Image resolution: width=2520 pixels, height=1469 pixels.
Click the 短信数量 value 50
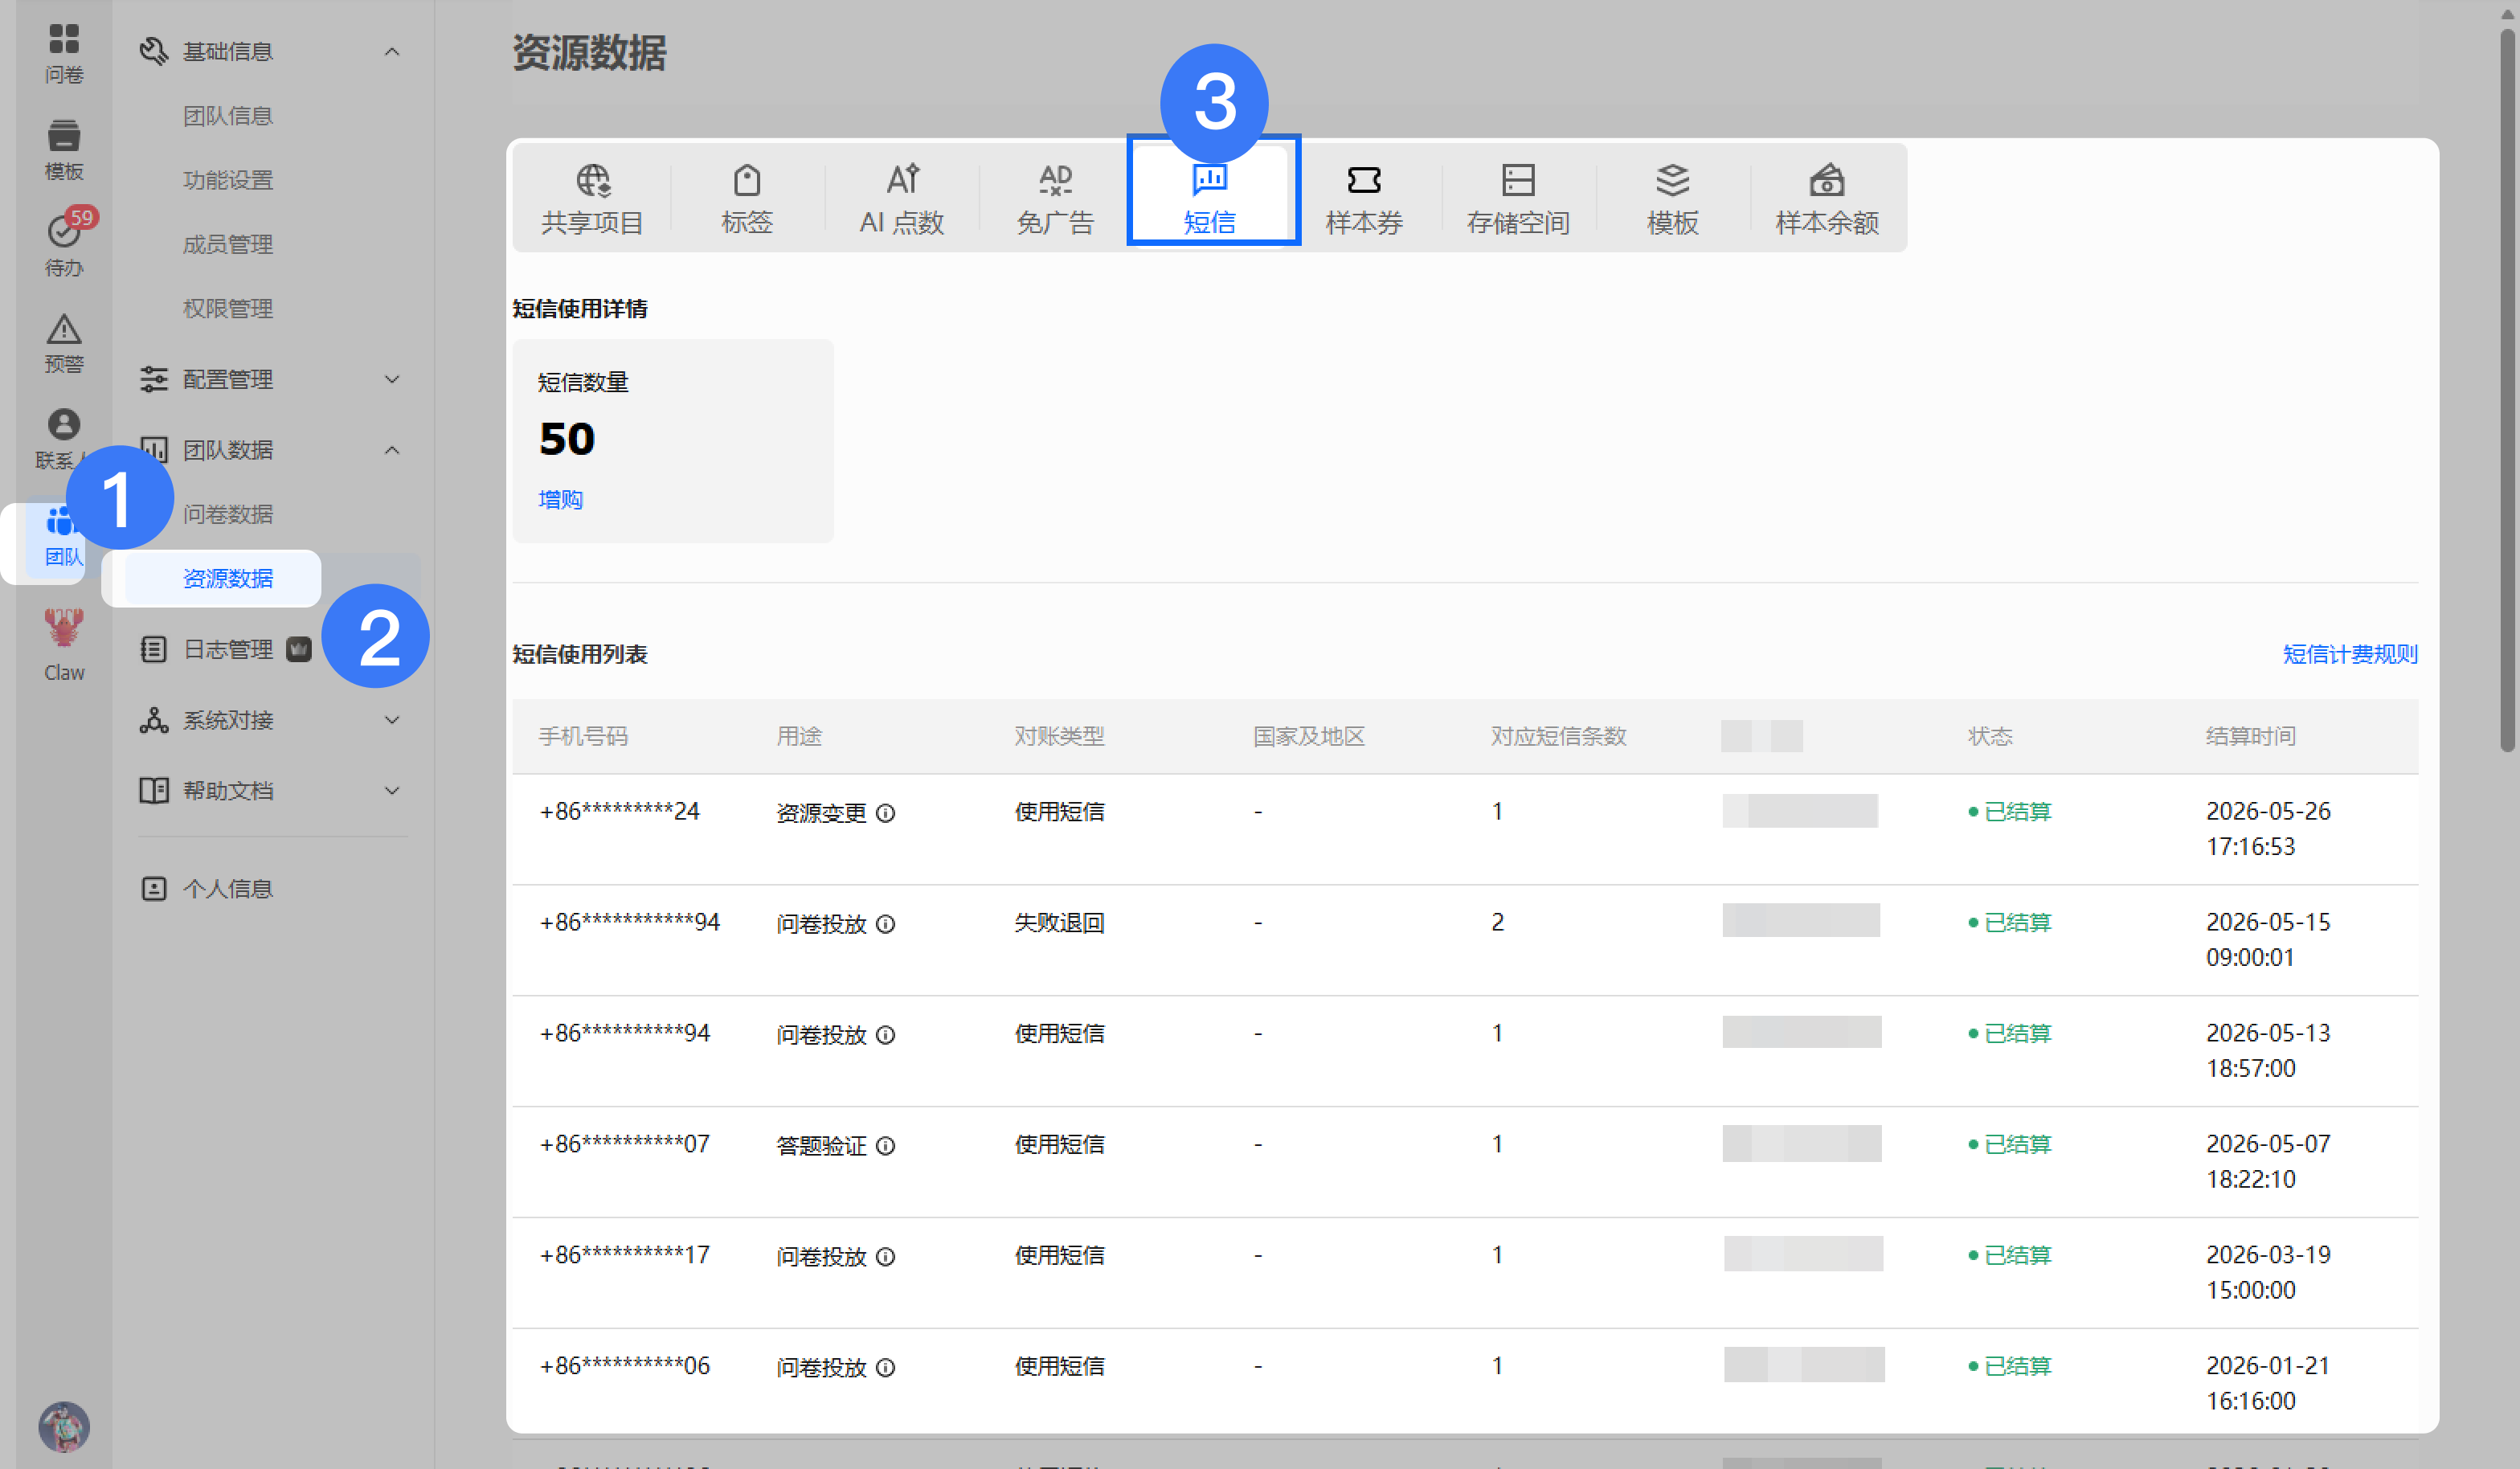click(x=566, y=438)
